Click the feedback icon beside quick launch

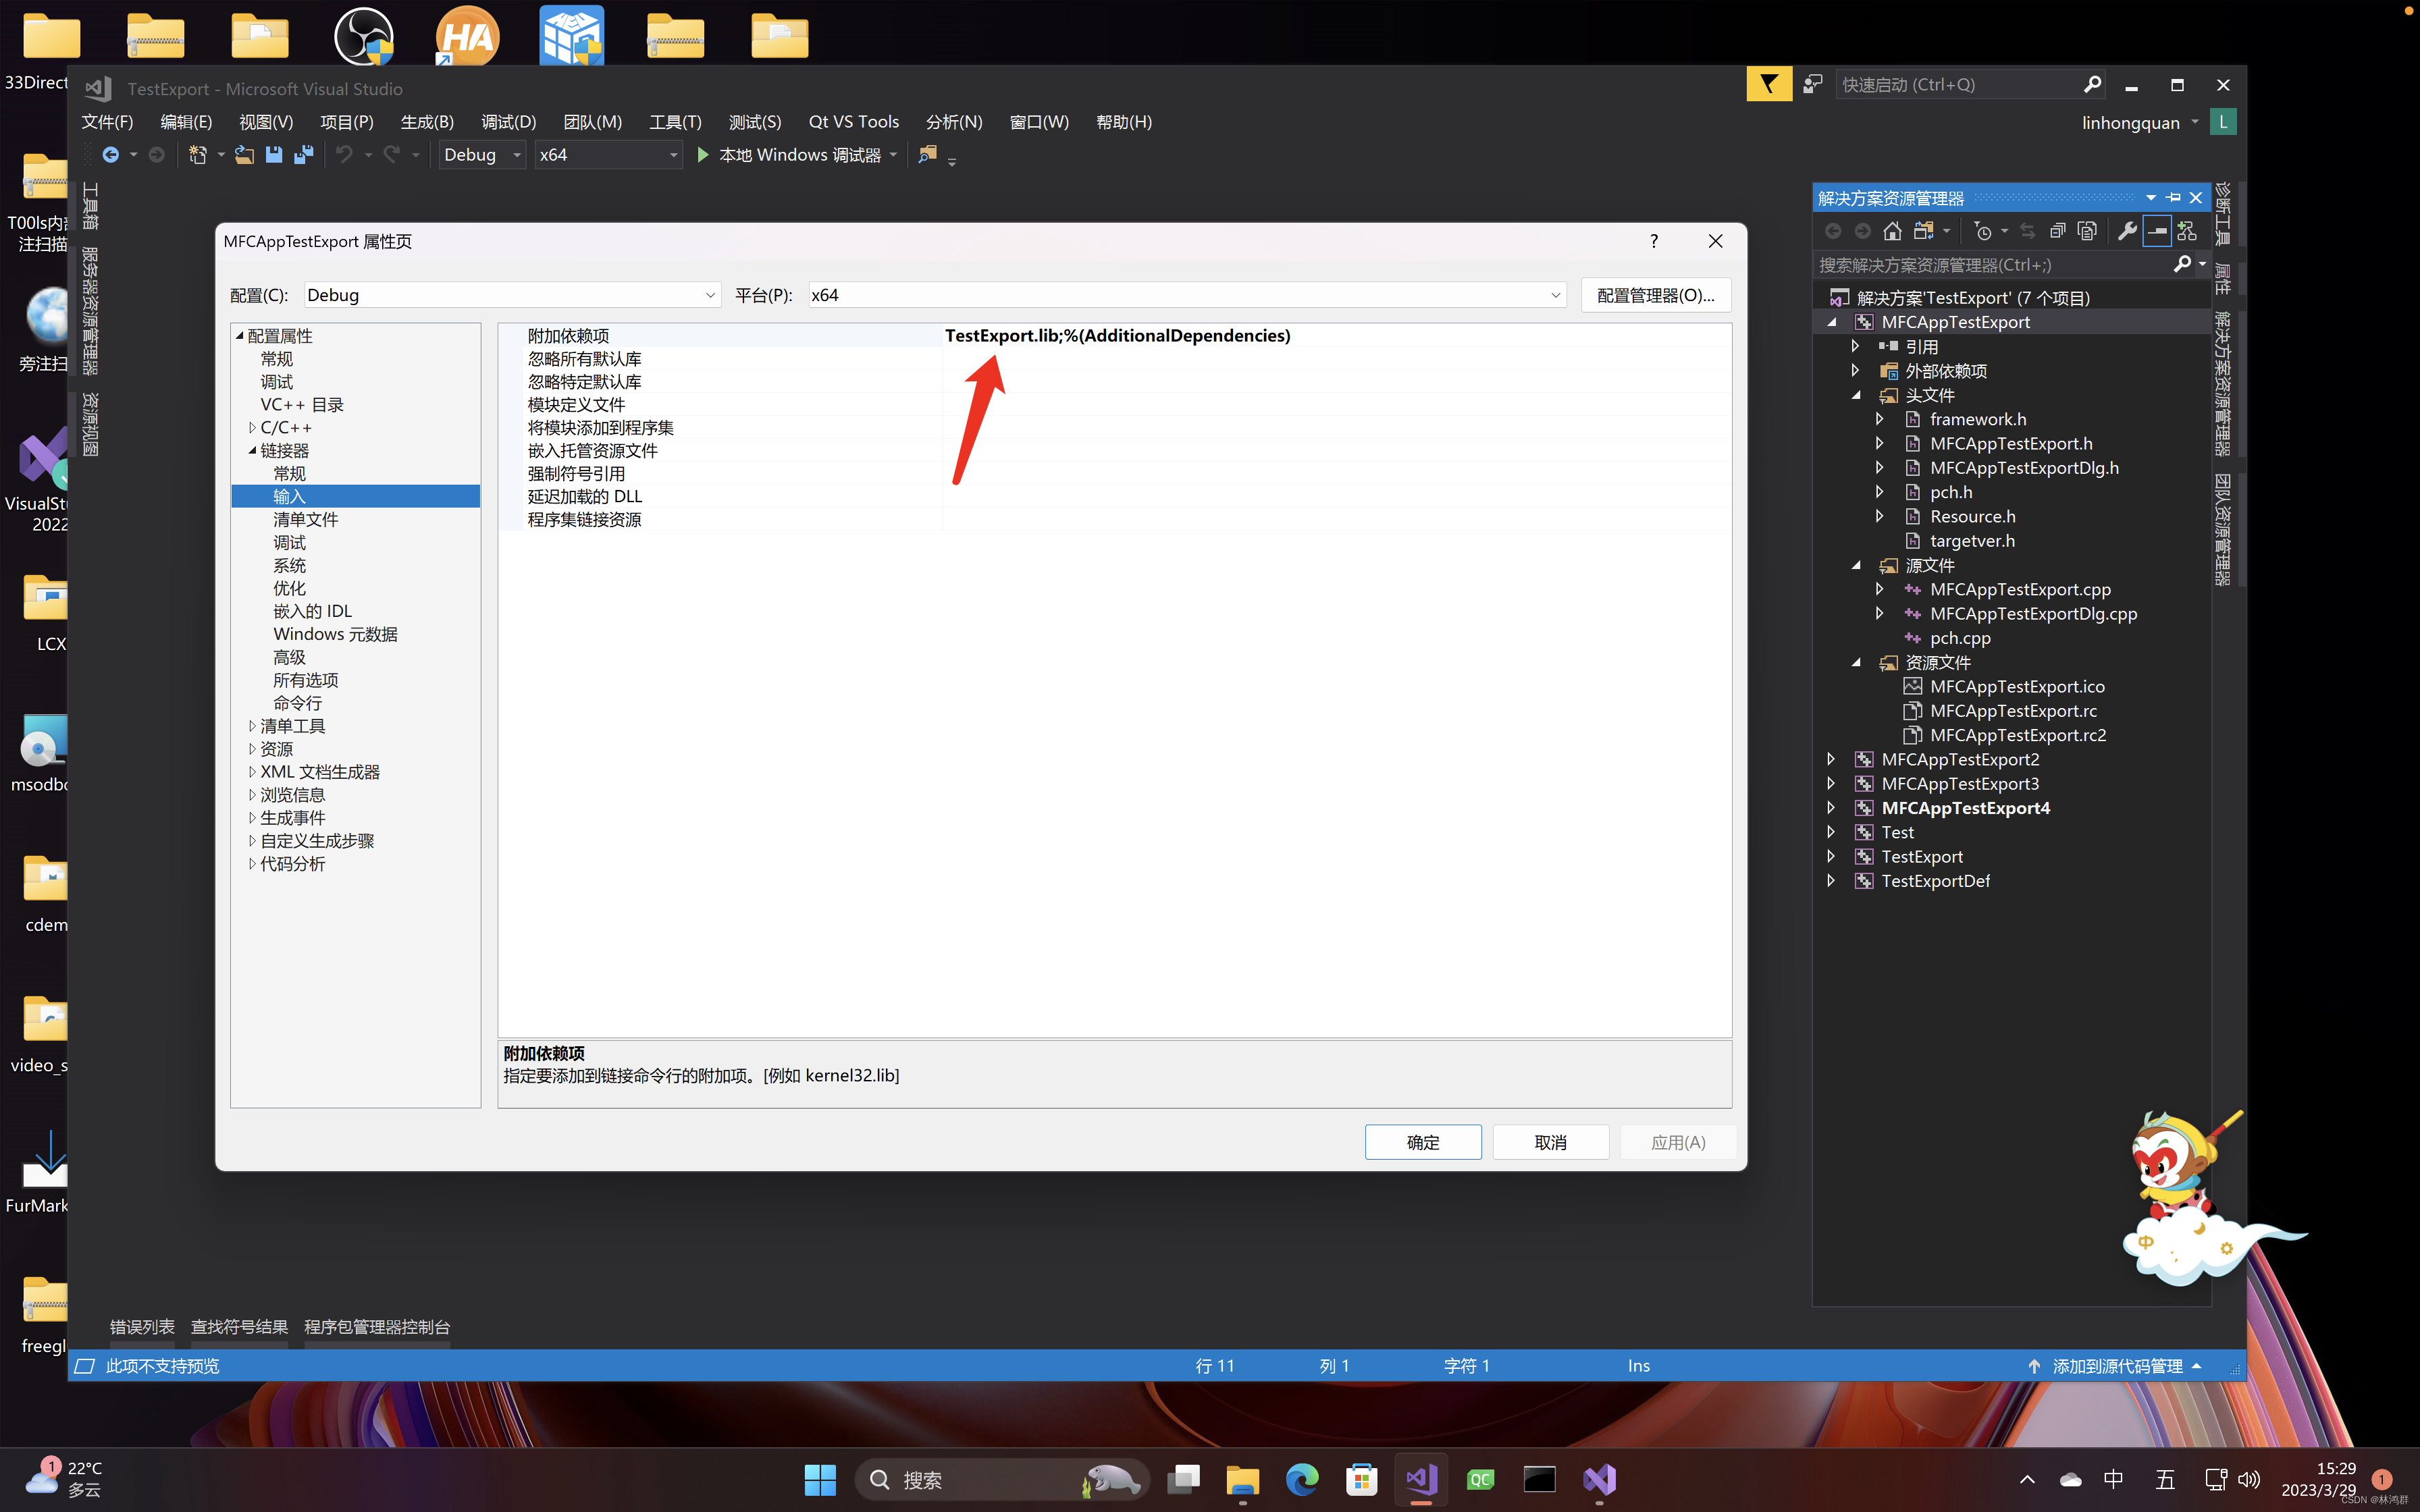pos(1812,85)
